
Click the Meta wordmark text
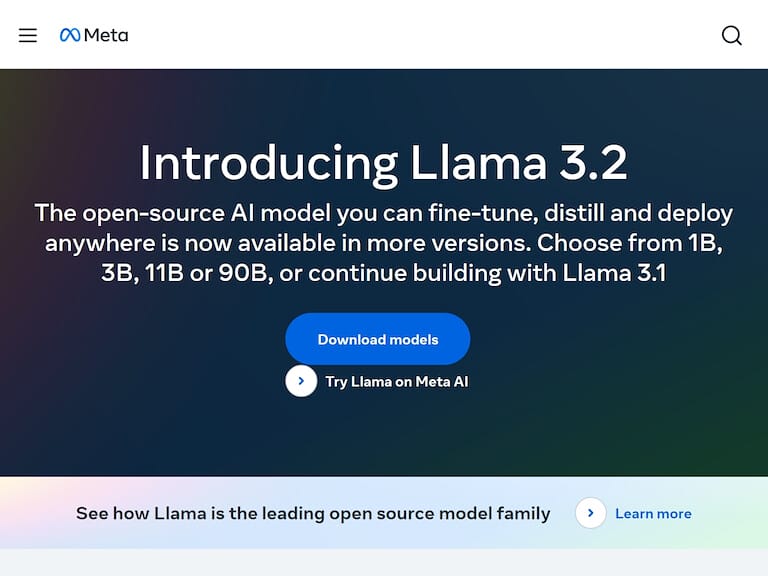[106, 35]
